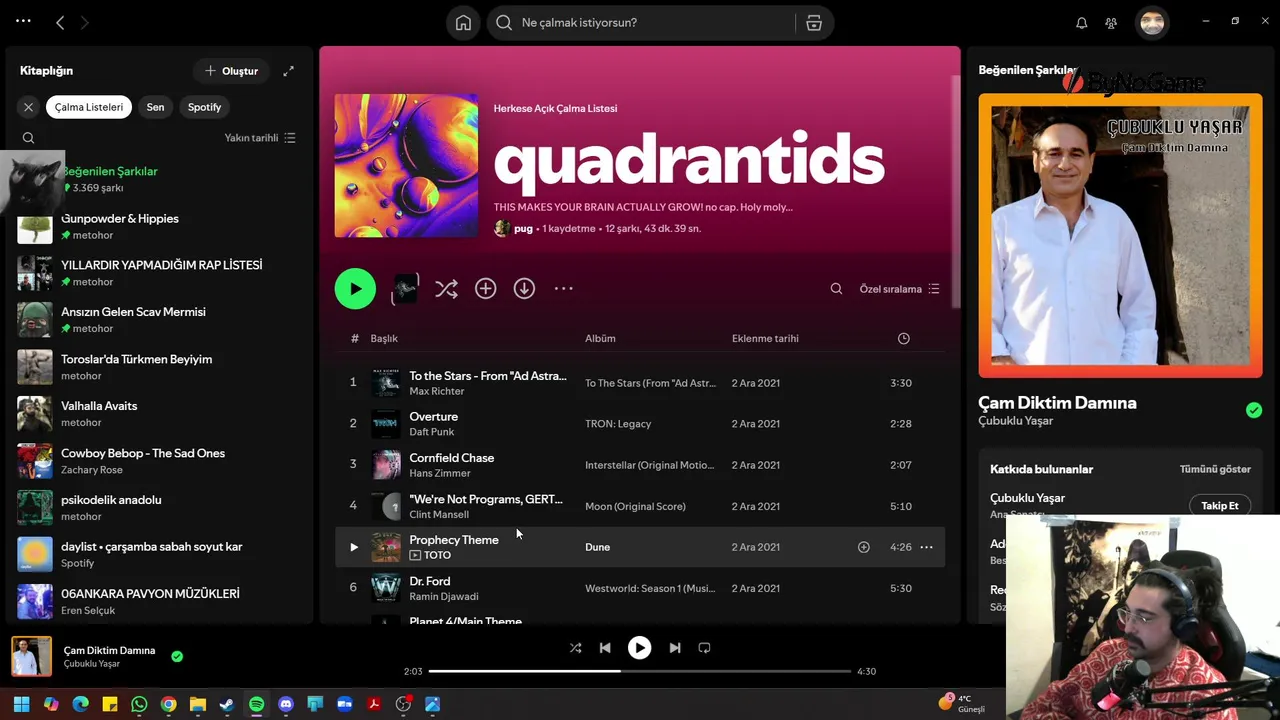Open Cowboy Bebop - The Sad Ones playlist
Image resolution: width=1280 pixels, height=720 pixels.
[x=160, y=461]
